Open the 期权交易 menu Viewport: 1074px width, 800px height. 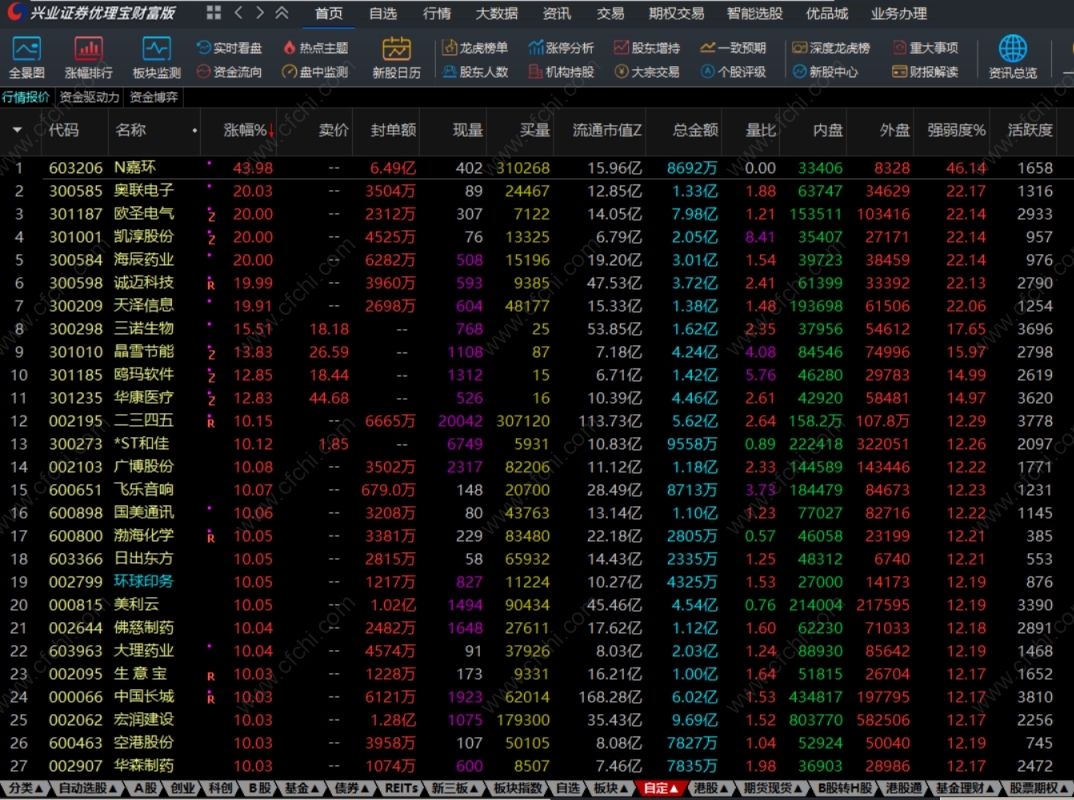click(676, 14)
